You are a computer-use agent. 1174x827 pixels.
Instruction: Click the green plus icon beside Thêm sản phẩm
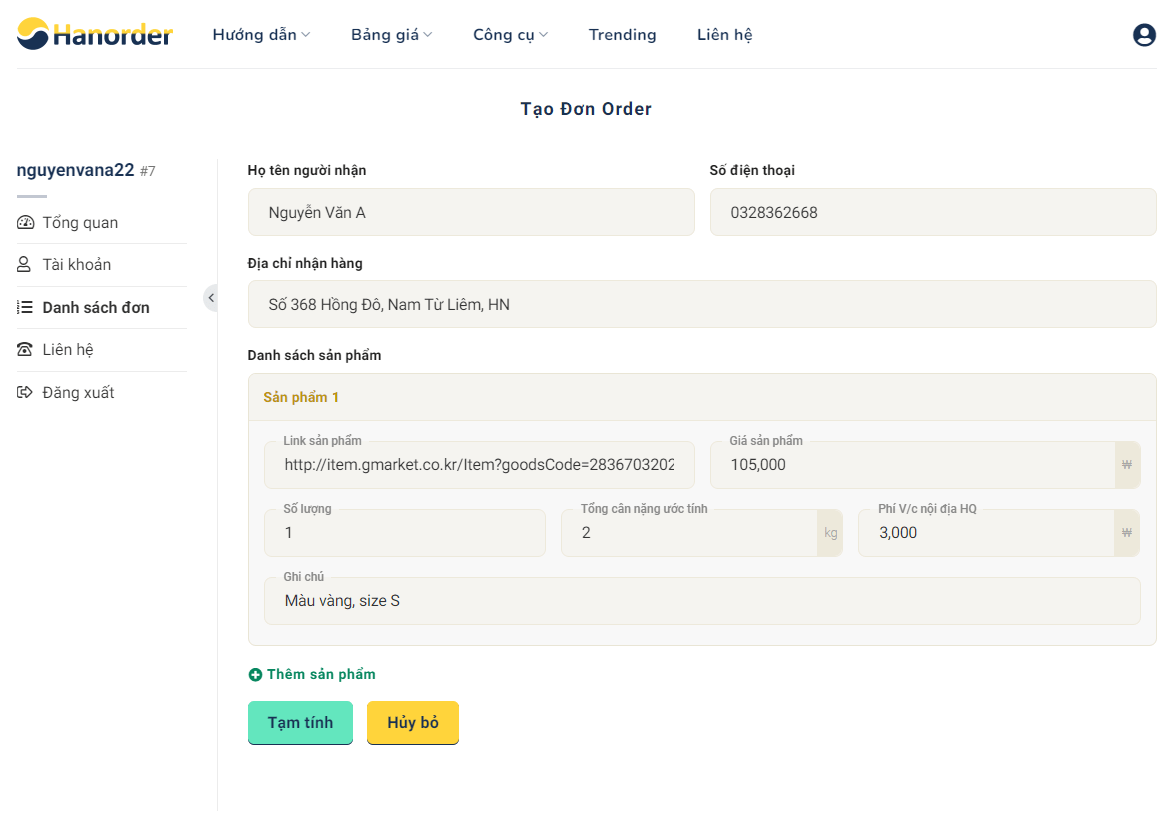tap(255, 674)
